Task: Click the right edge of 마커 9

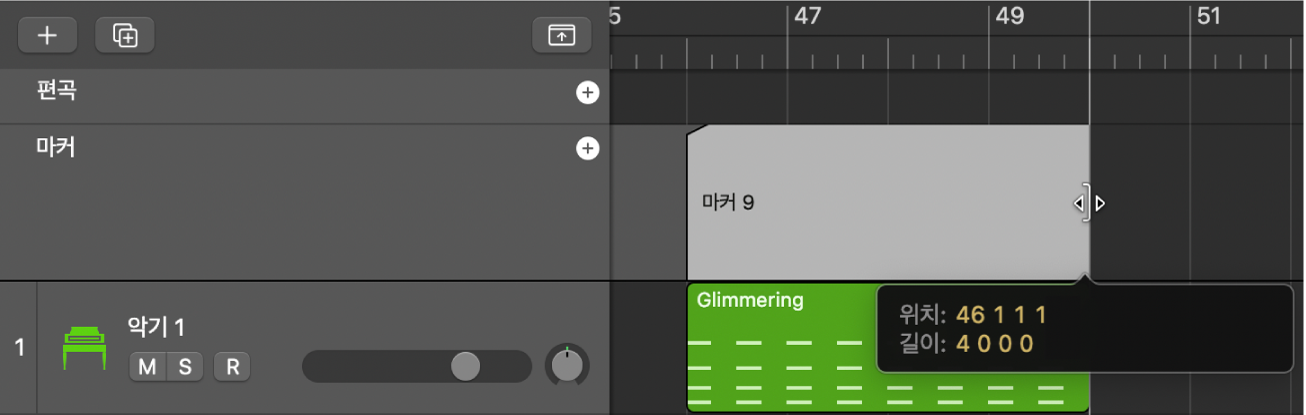Action: [1087, 203]
